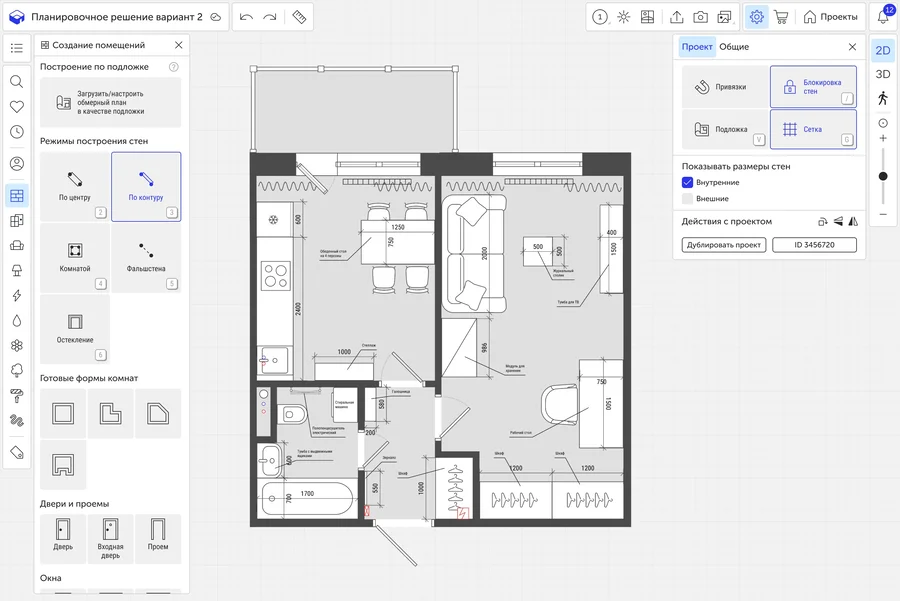Screen dimensions: 900x601
Task: Click the undo arrow
Action: pyautogui.click(x=246, y=17)
